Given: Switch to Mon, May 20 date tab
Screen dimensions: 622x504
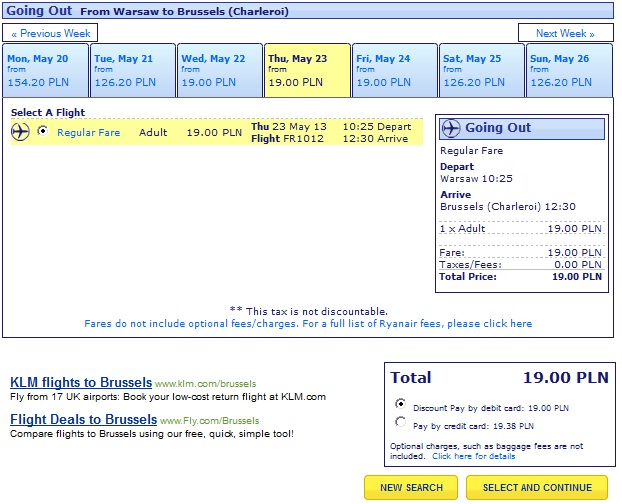Looking at the screenshot, I should point(45,71).
